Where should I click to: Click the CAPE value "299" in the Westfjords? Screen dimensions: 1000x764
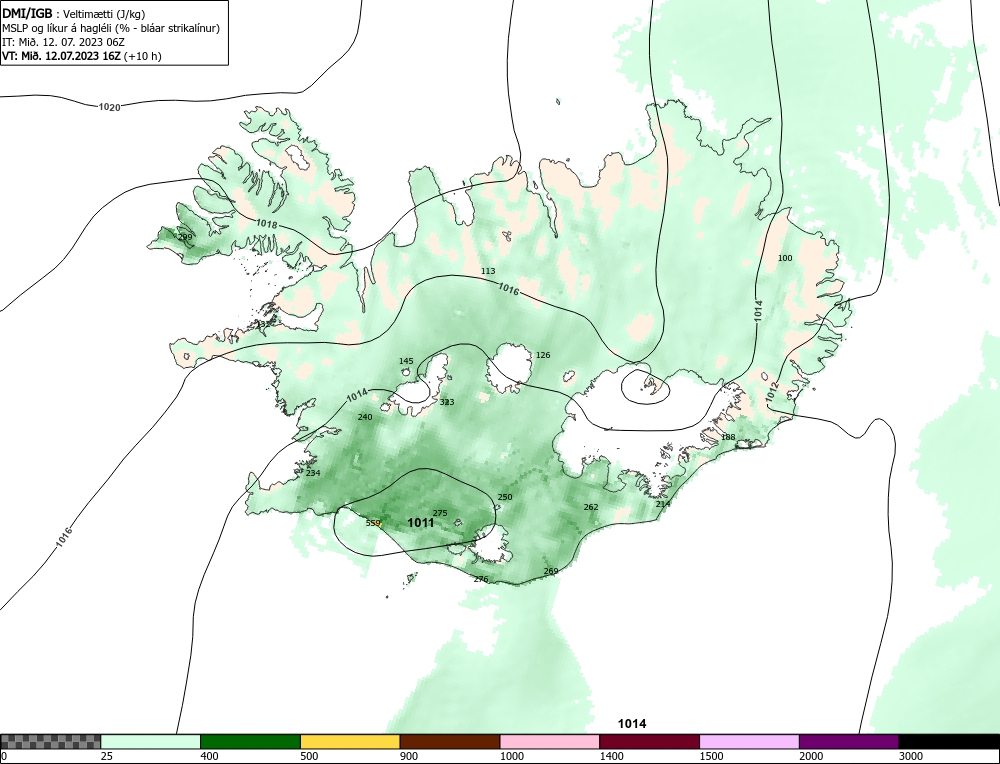tap(185, 237)
